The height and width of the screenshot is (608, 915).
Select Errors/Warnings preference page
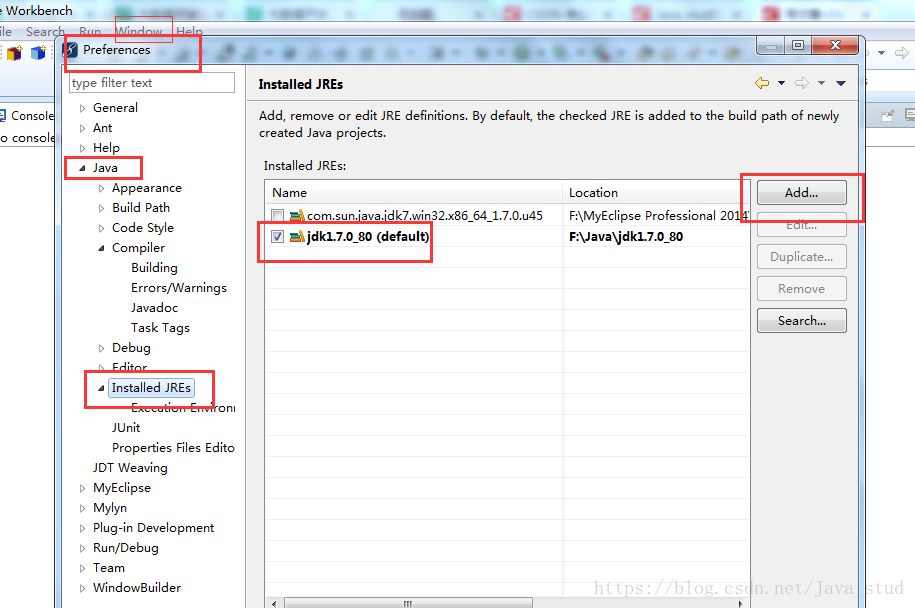pos(179,288)
